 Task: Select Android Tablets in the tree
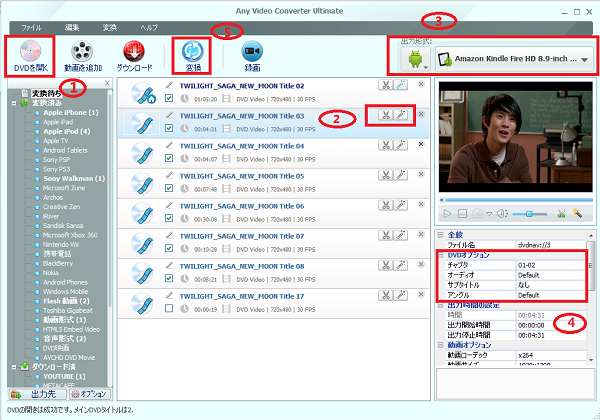coord(65,150)
